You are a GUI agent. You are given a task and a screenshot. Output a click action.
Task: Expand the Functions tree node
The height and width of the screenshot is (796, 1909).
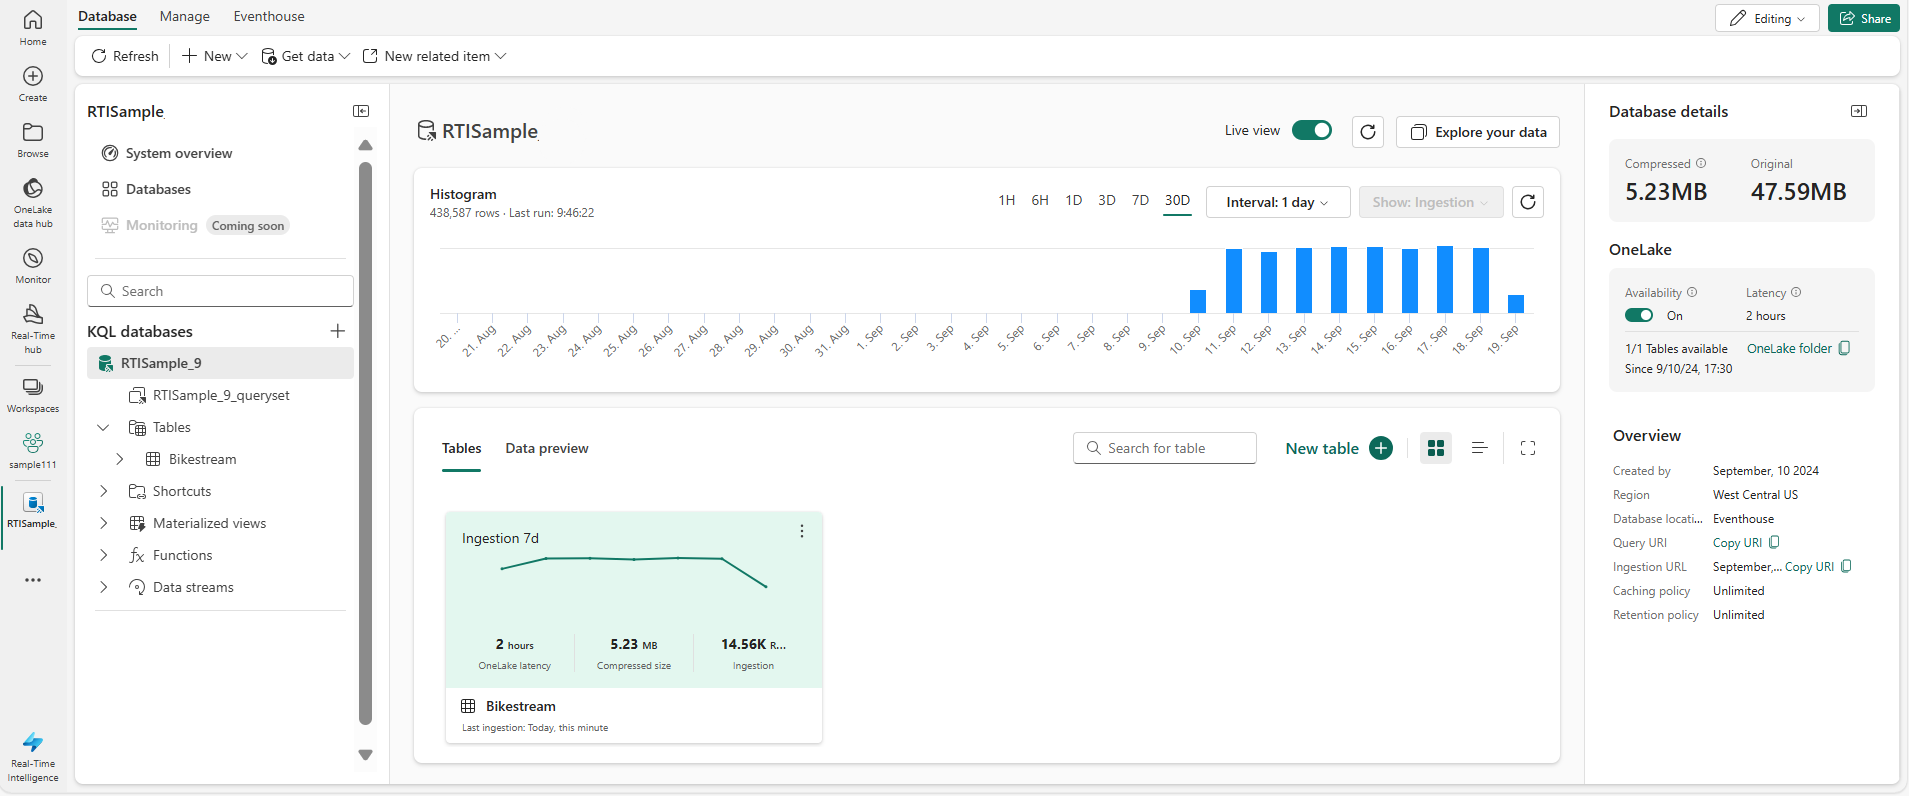103,555
